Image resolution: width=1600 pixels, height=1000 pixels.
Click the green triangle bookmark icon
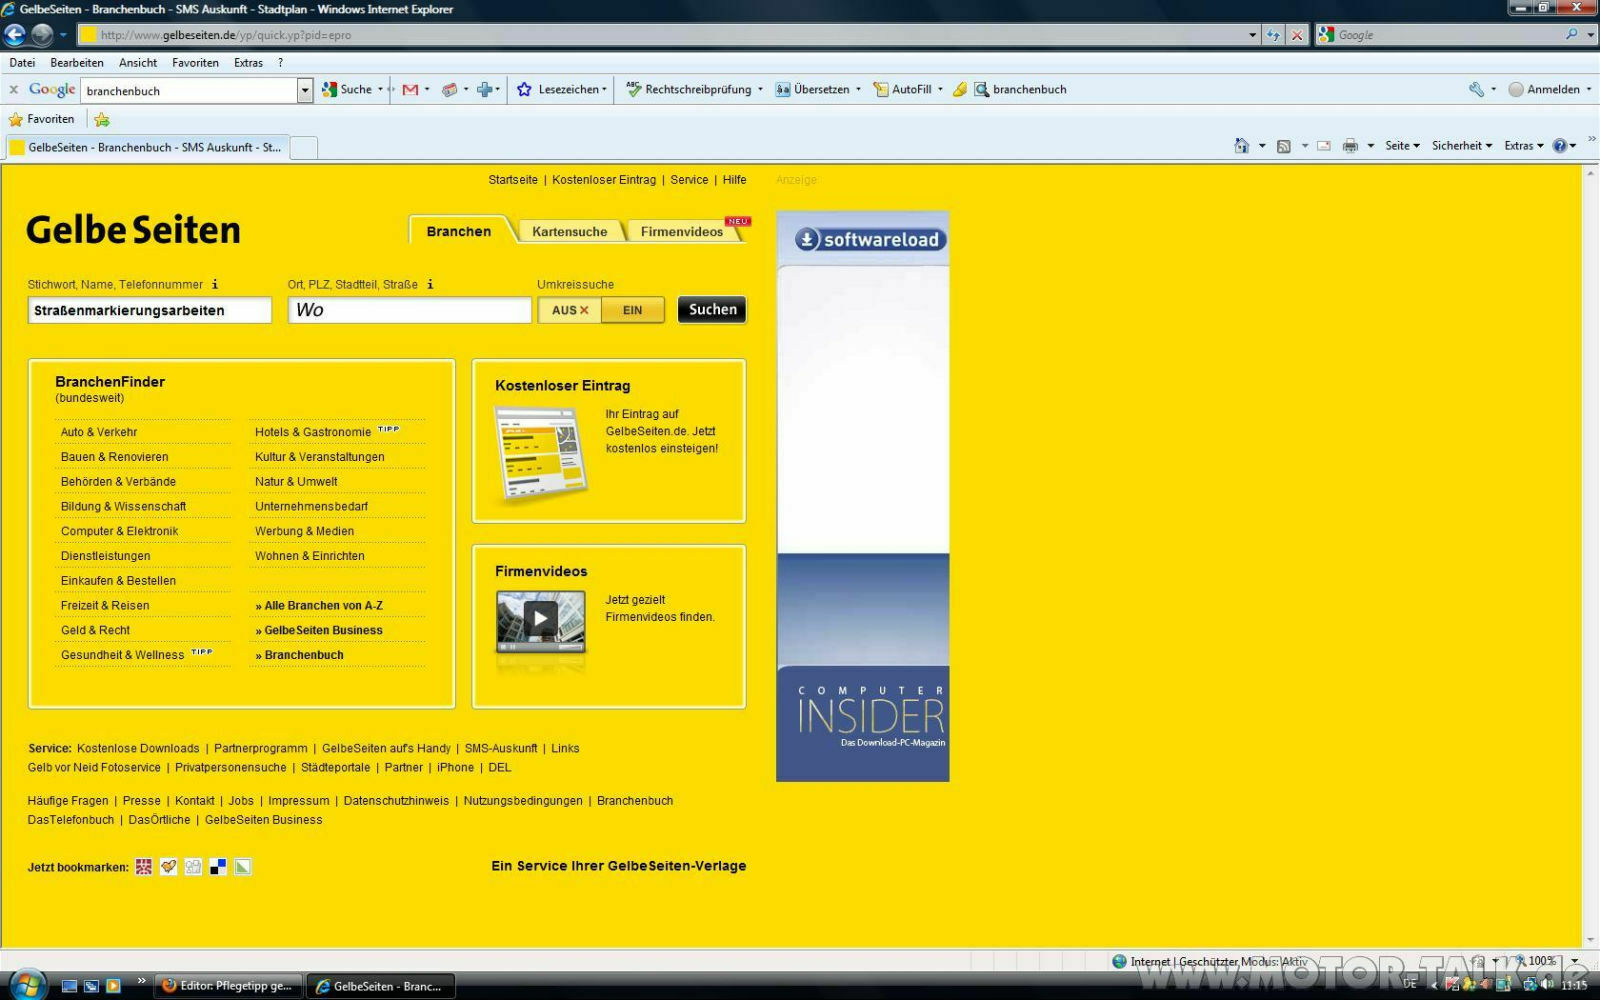click(x=243, y=867)
